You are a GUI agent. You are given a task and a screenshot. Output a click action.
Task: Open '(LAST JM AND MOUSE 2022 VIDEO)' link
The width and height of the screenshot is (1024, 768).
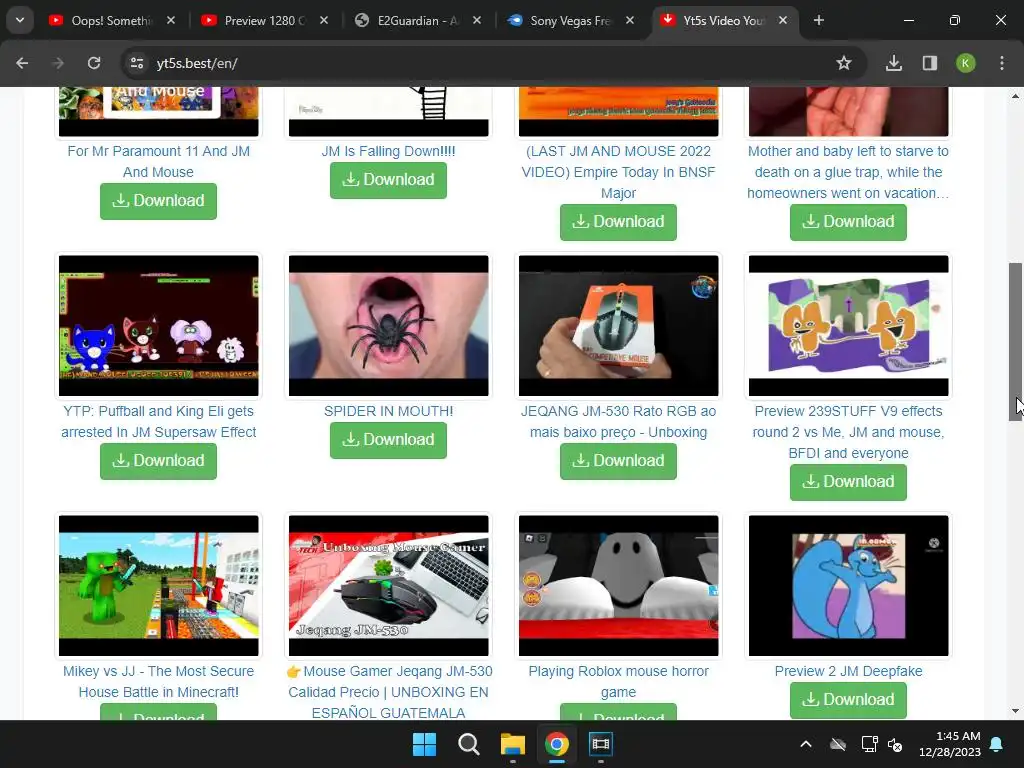pos(618,172)
